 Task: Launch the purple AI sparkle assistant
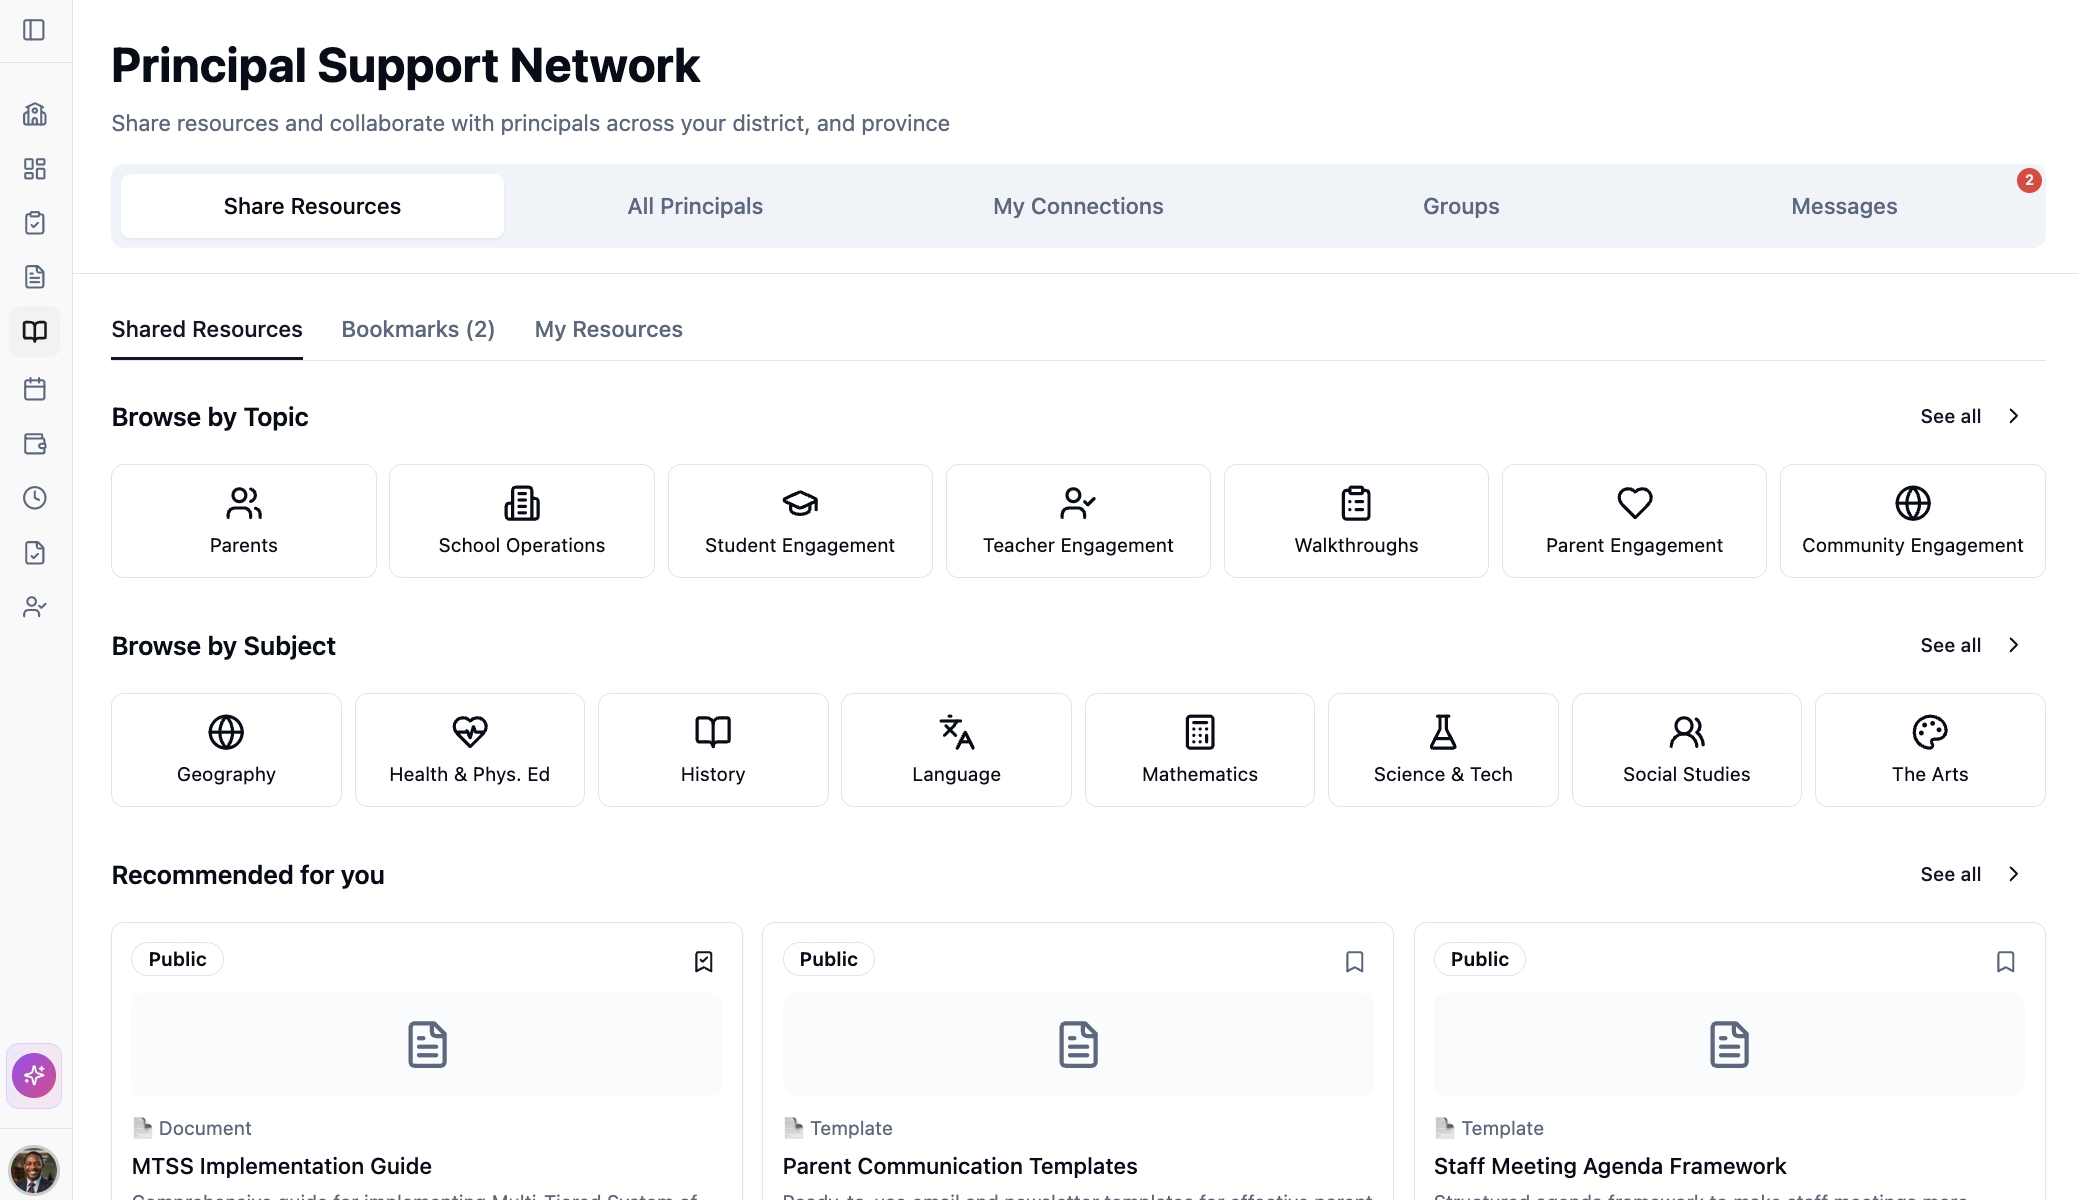click(34, 1075)
